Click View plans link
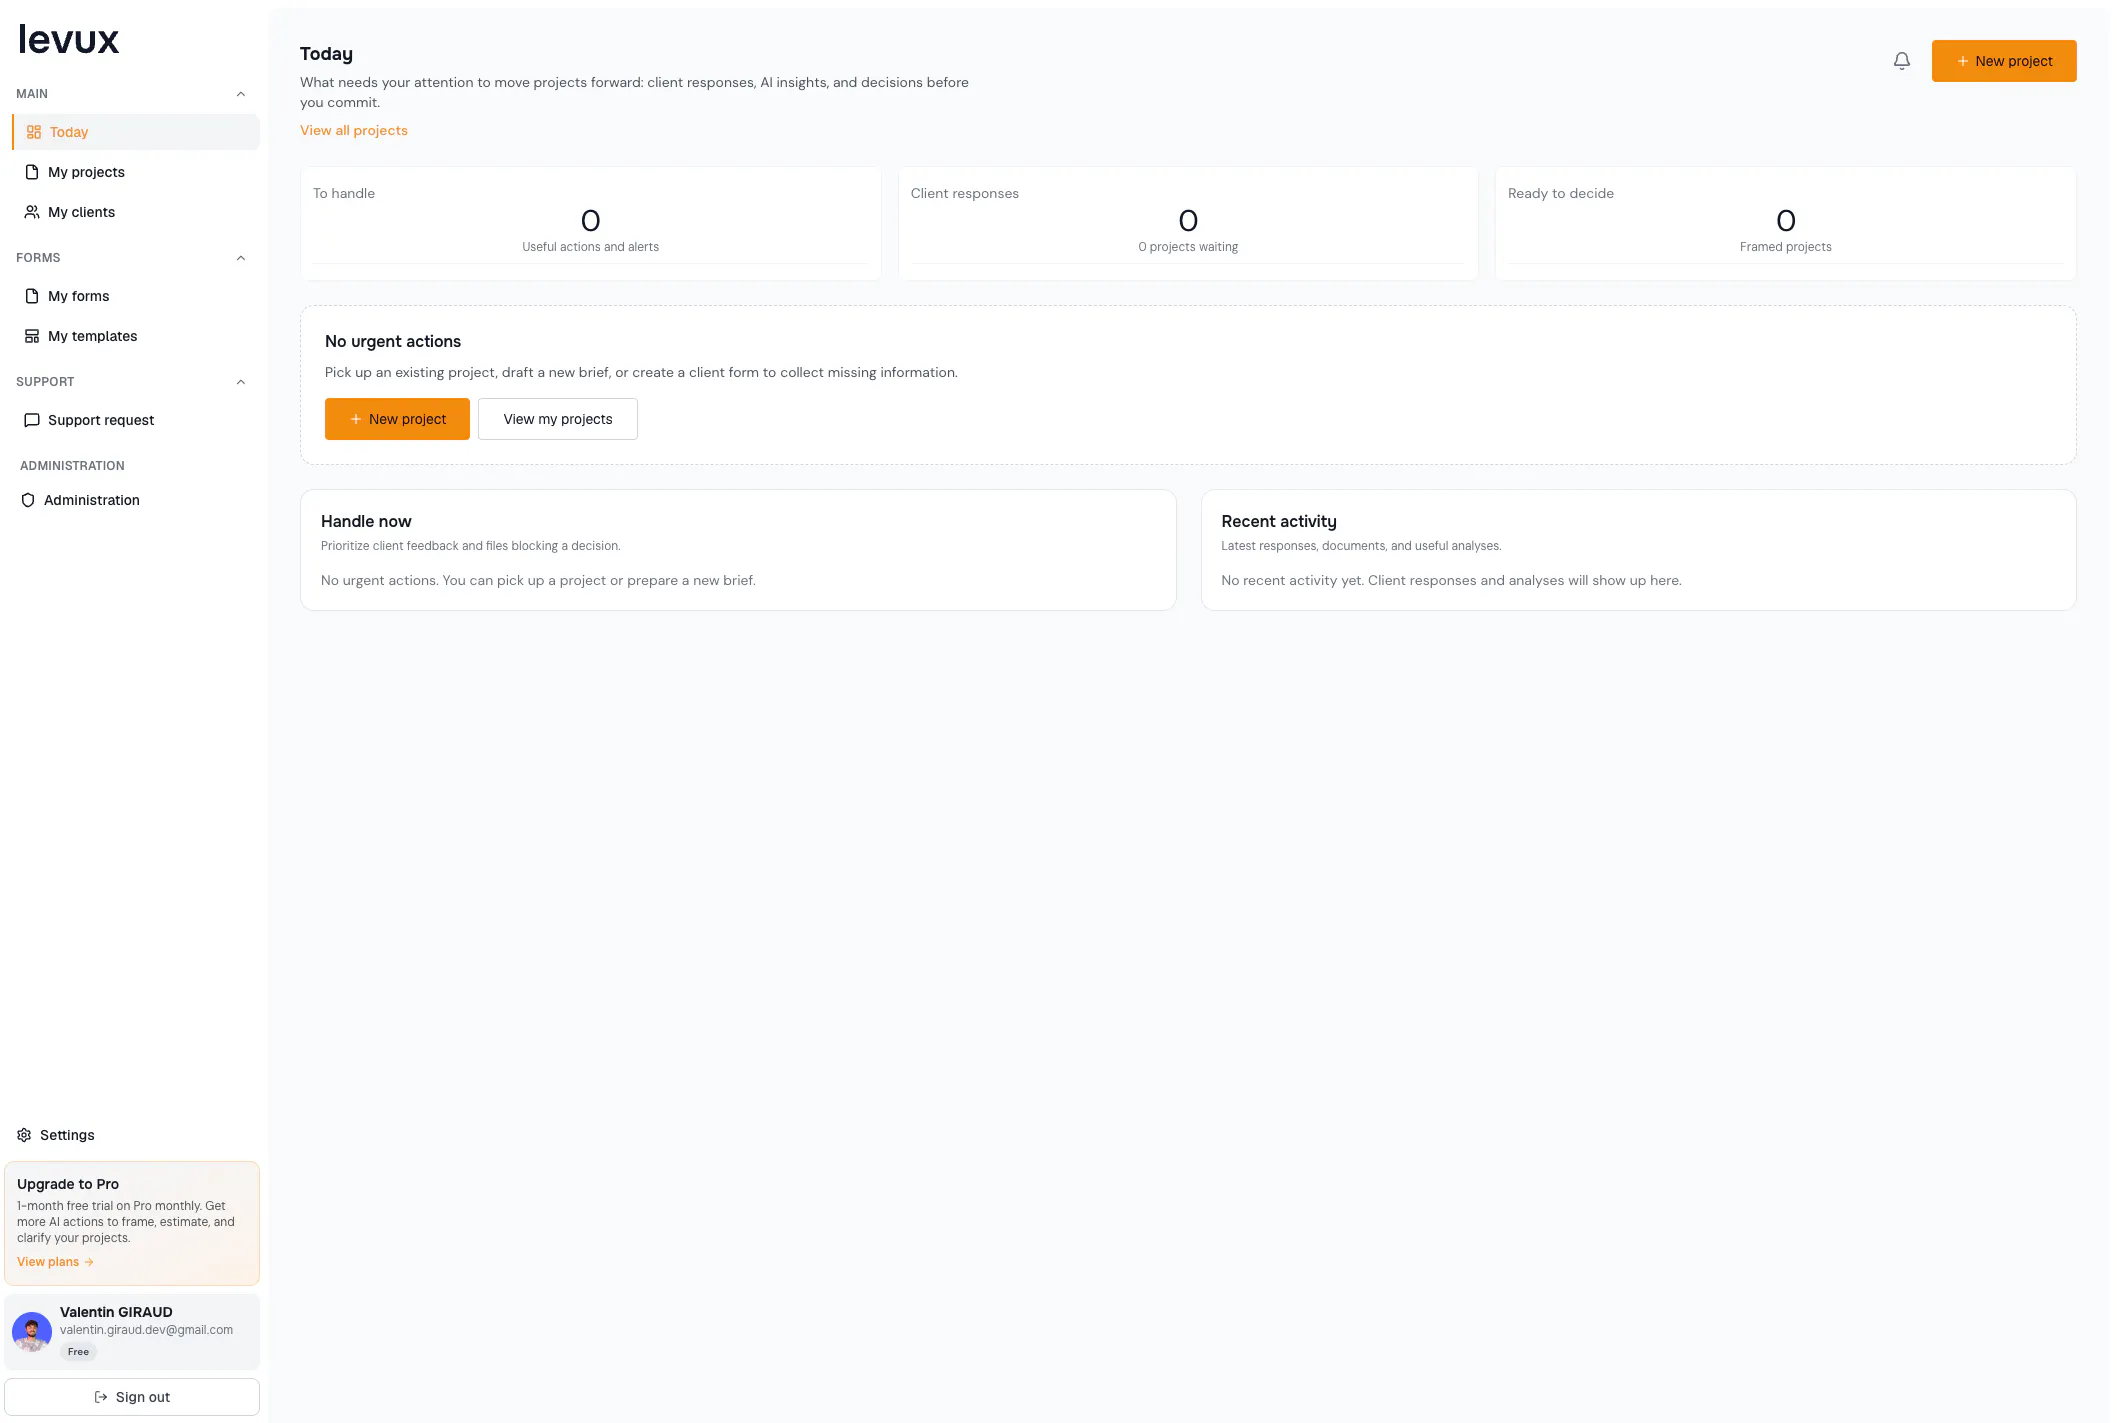 pos(55,1262)
